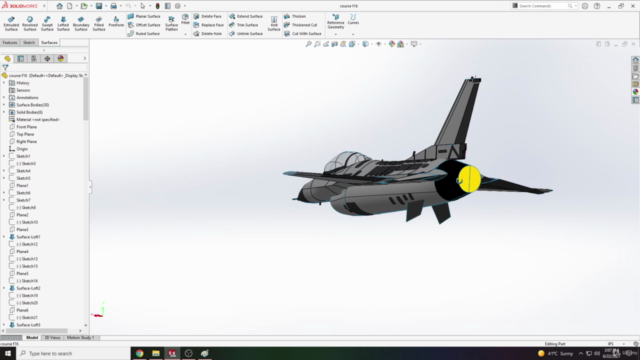Screen dimensions: 640x360
Task: Select the Front Plane item
Action: point(23,127)
